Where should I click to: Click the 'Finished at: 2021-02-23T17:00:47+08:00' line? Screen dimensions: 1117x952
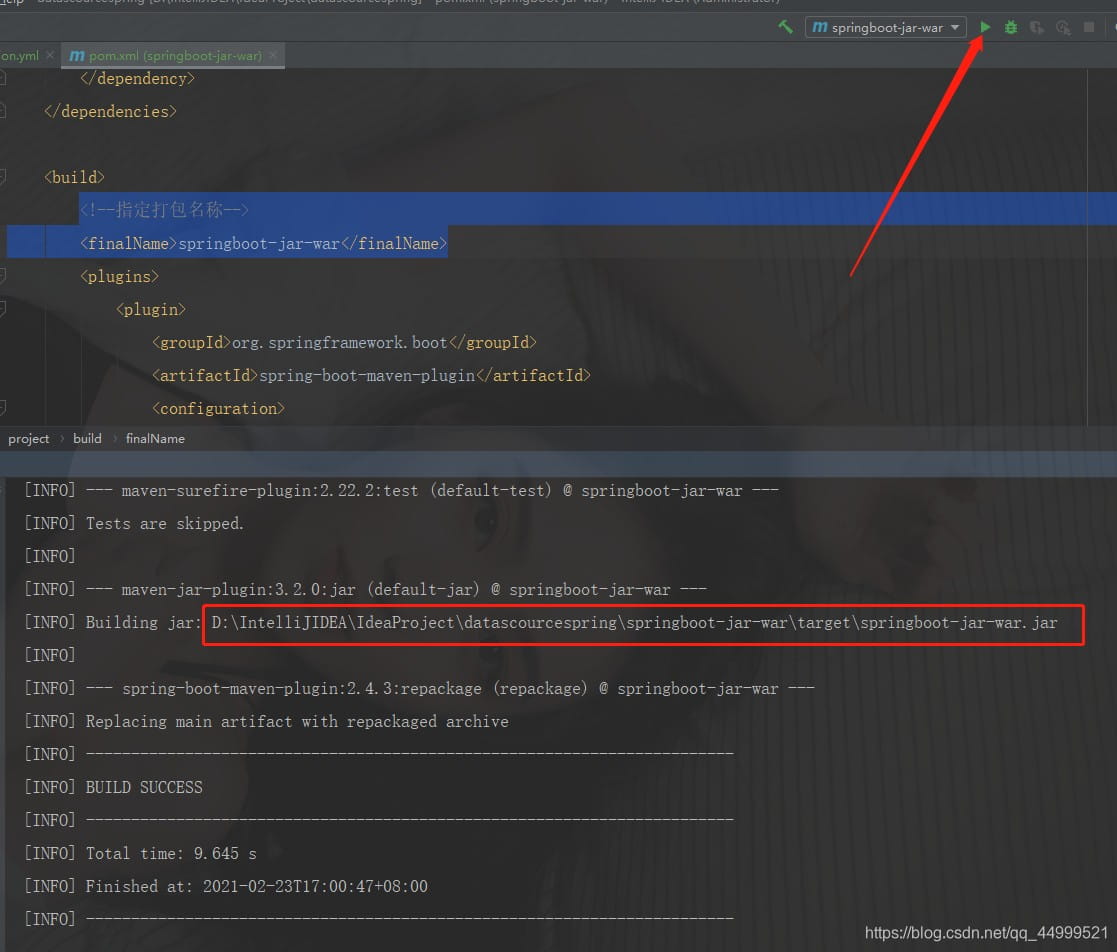(256, 886)
